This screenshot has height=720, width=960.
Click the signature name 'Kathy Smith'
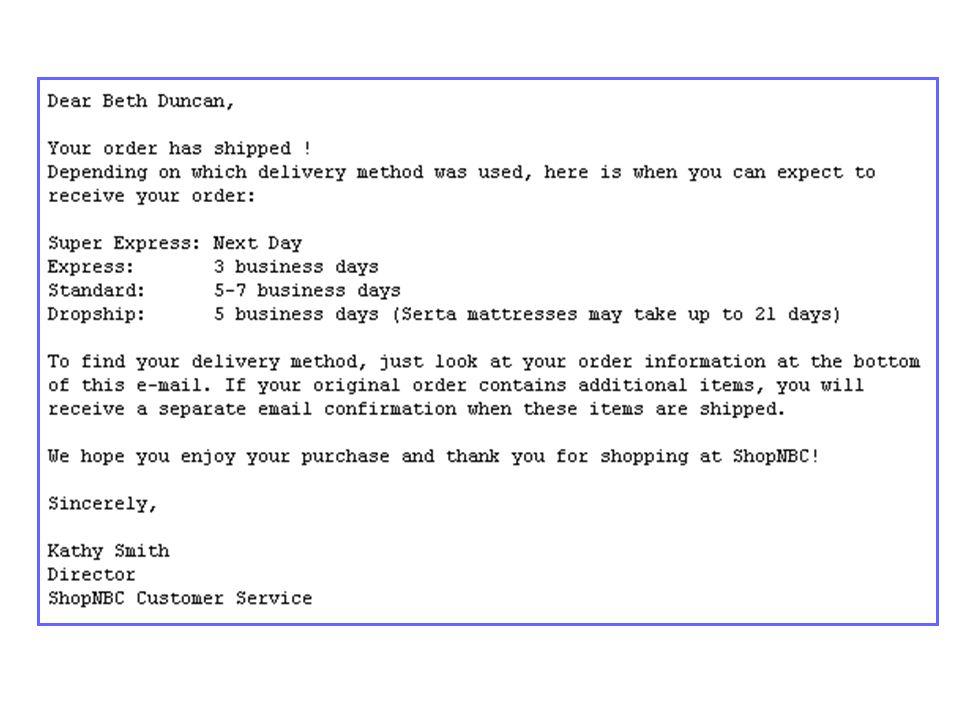[x=108, y=551]
